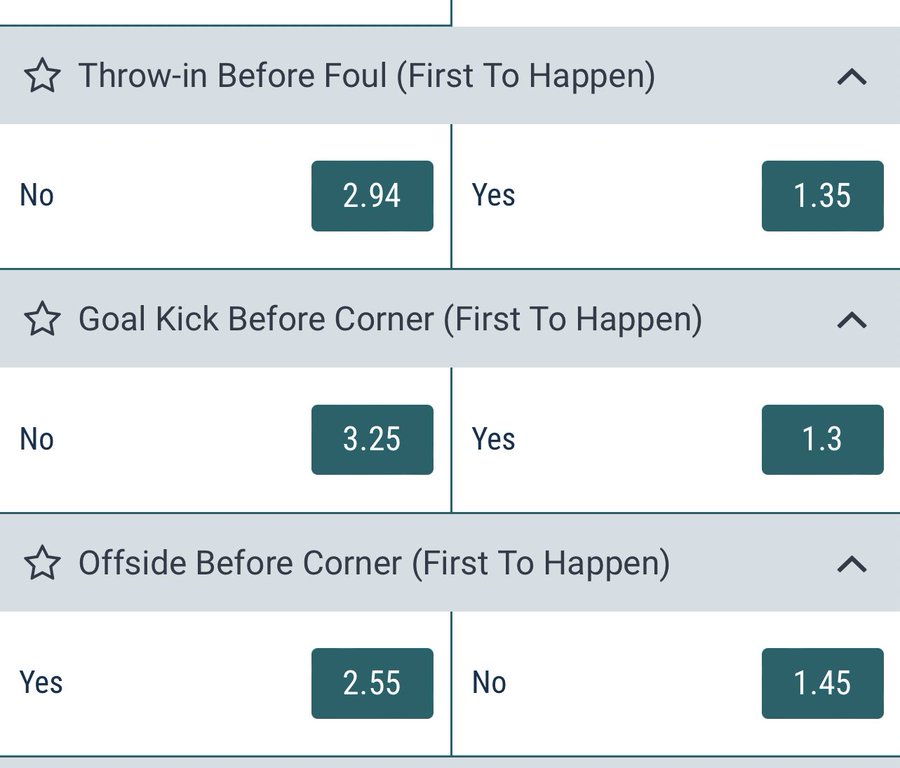
Task: Choose No at 1.45 in Offside market
Action: (822, 683)
